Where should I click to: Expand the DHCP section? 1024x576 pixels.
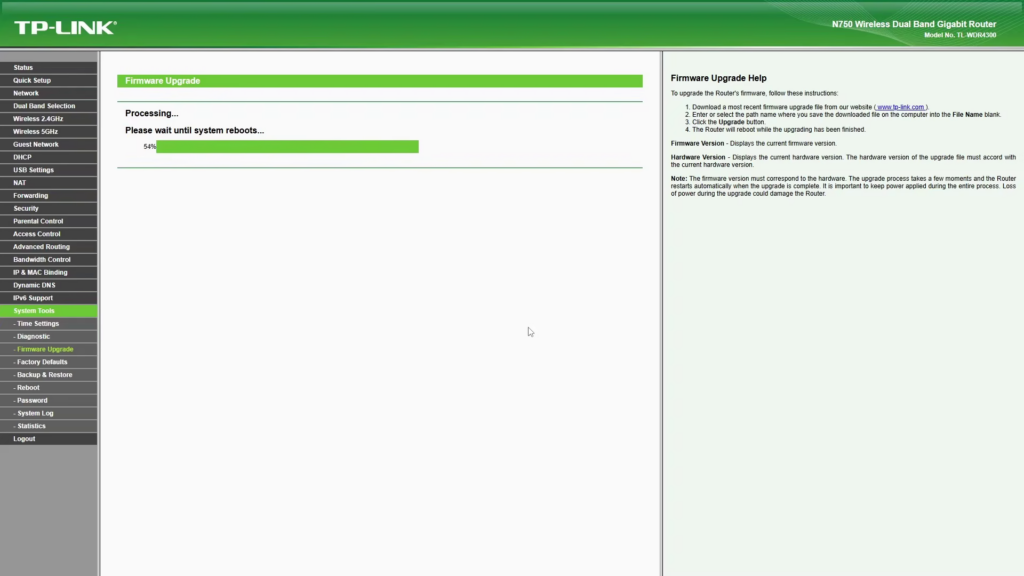[x=22, y=157]
